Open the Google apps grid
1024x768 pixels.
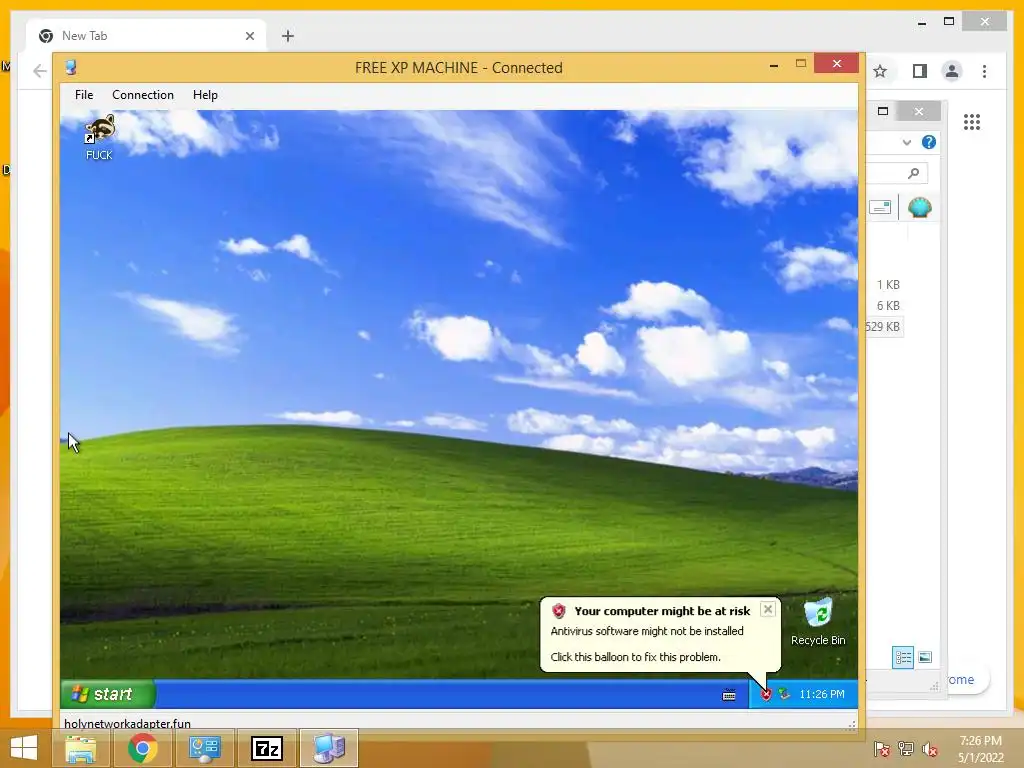972,121
